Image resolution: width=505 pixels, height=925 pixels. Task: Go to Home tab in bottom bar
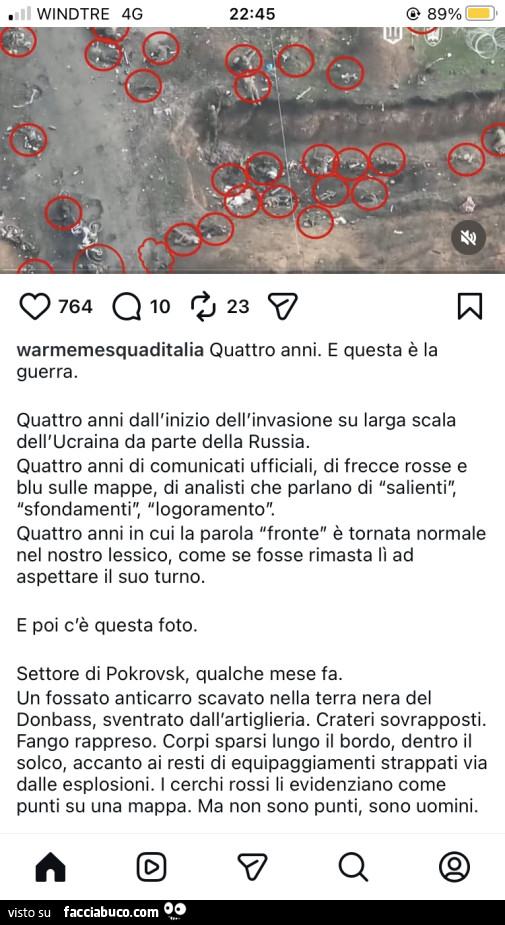[x=51, y=867]
